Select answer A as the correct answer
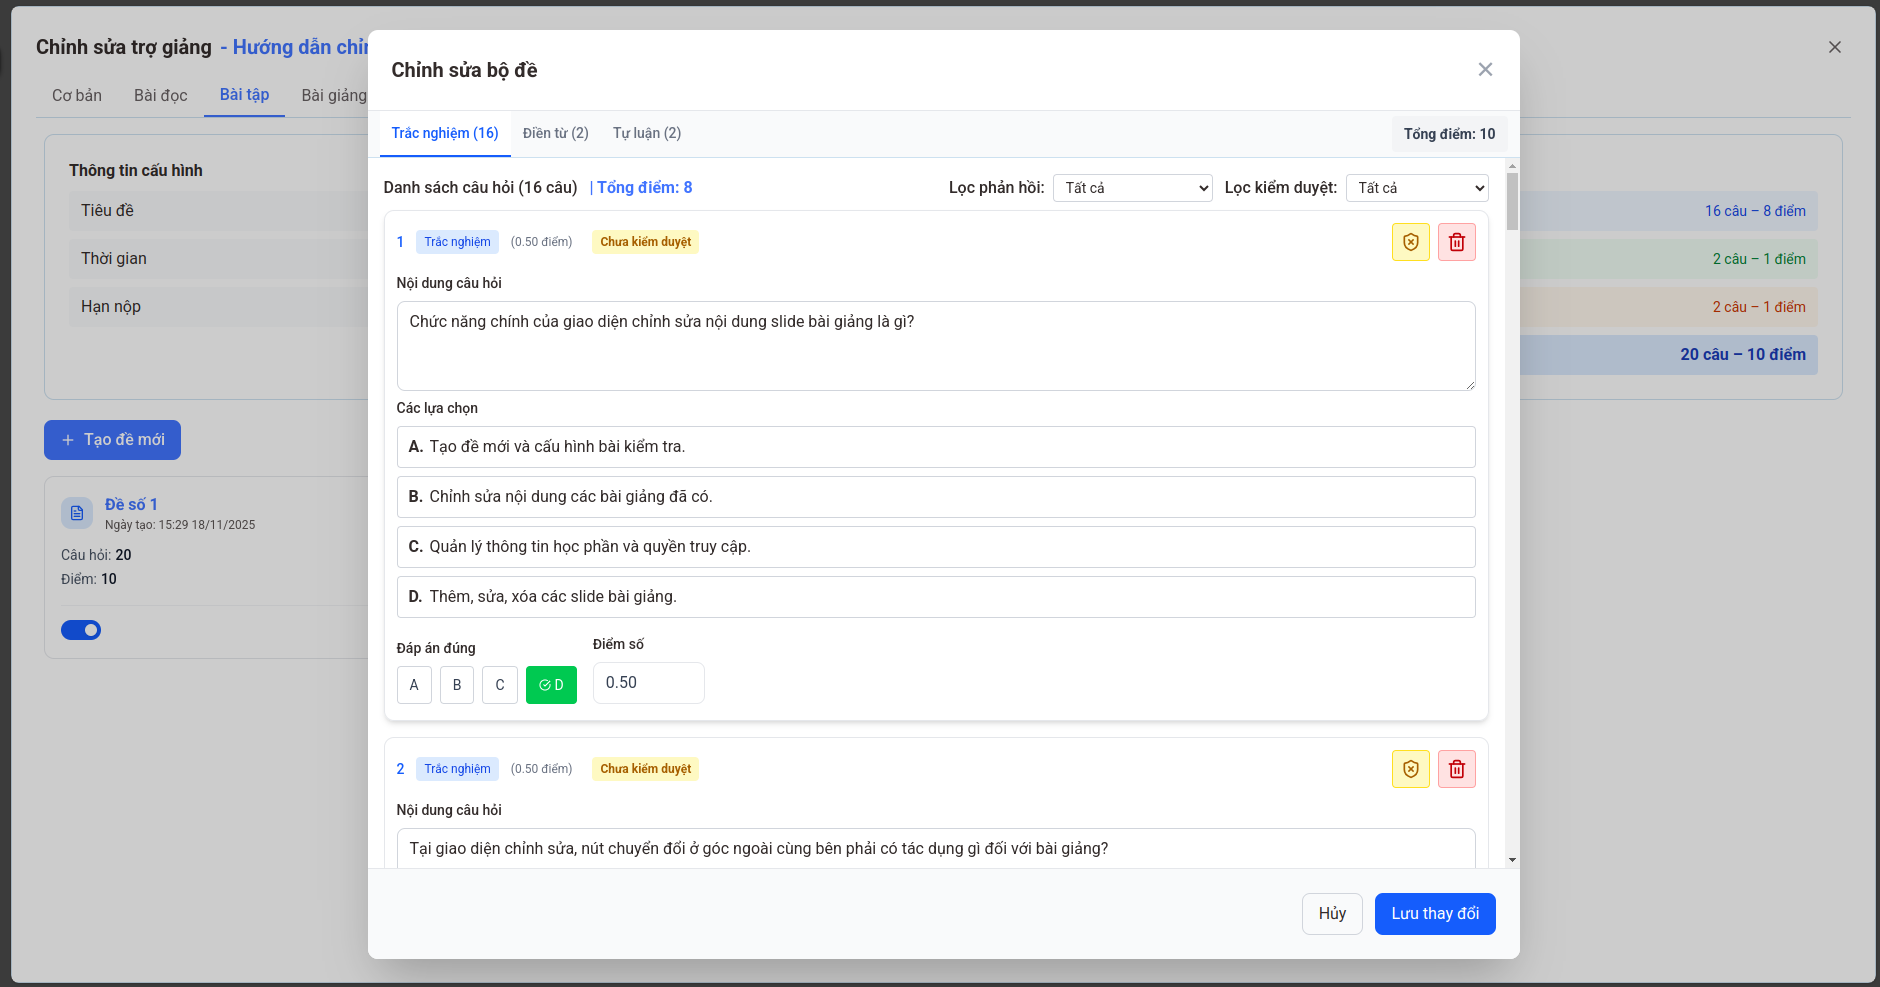 pos(414,685)
